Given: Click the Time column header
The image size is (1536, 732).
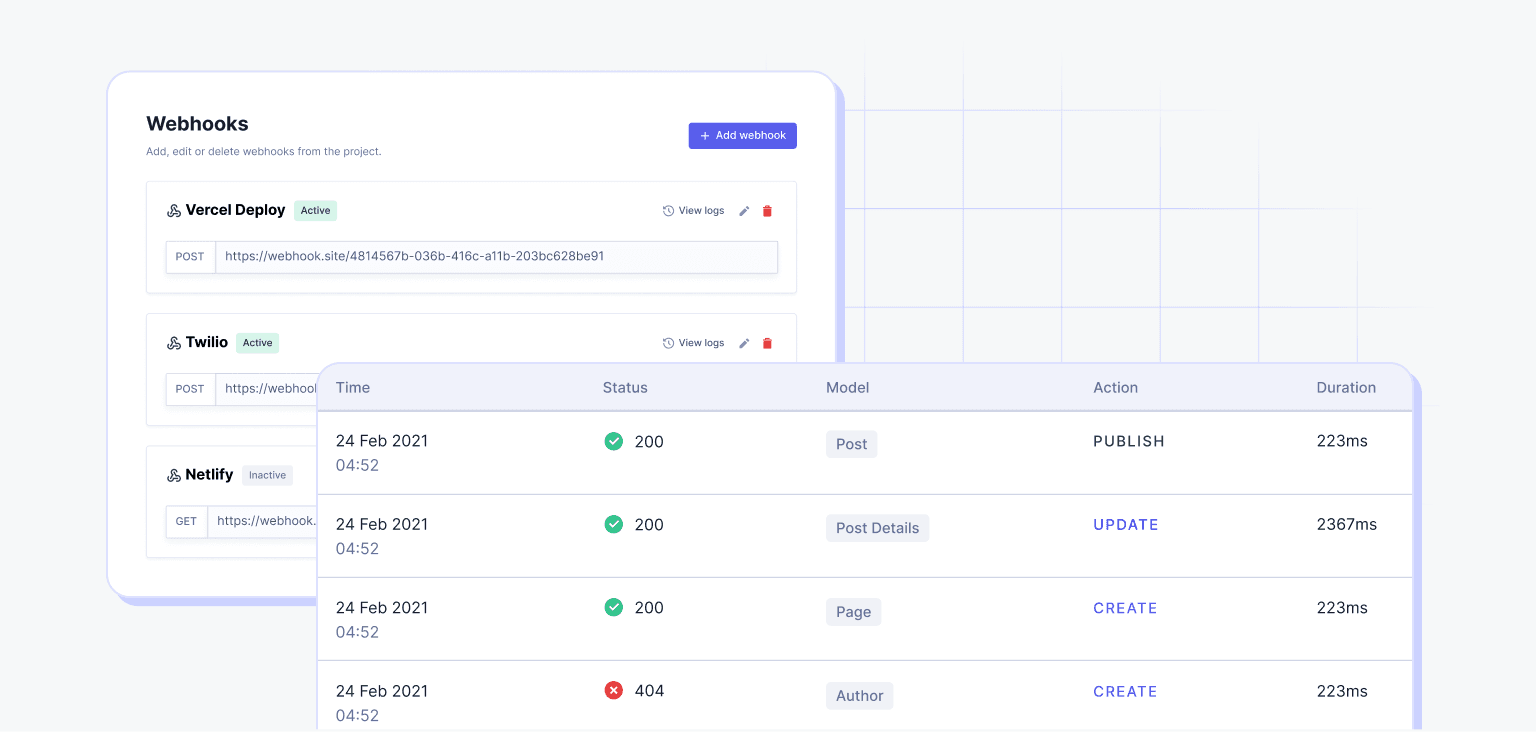Looking at the screenshot, I should pos(353,388).
